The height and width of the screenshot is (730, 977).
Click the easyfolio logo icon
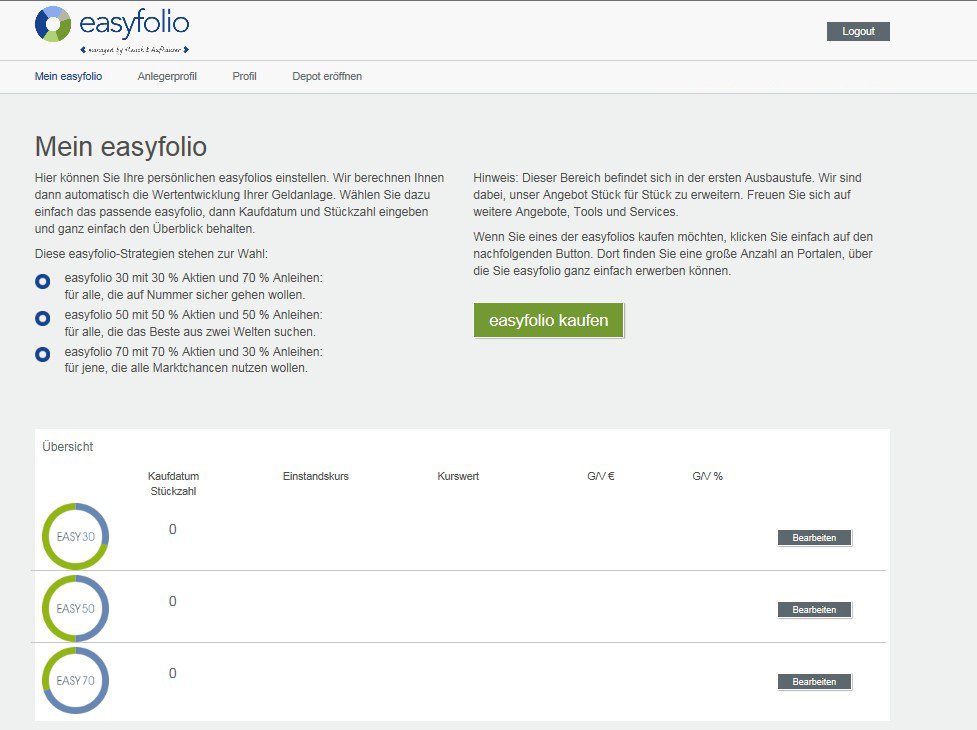(53, 24)
